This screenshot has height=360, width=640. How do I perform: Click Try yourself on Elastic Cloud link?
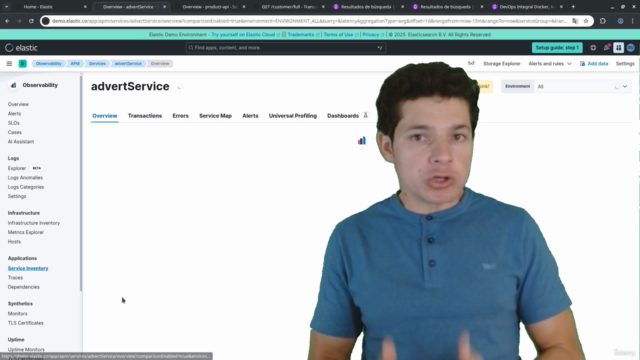[x=245, y=35]
